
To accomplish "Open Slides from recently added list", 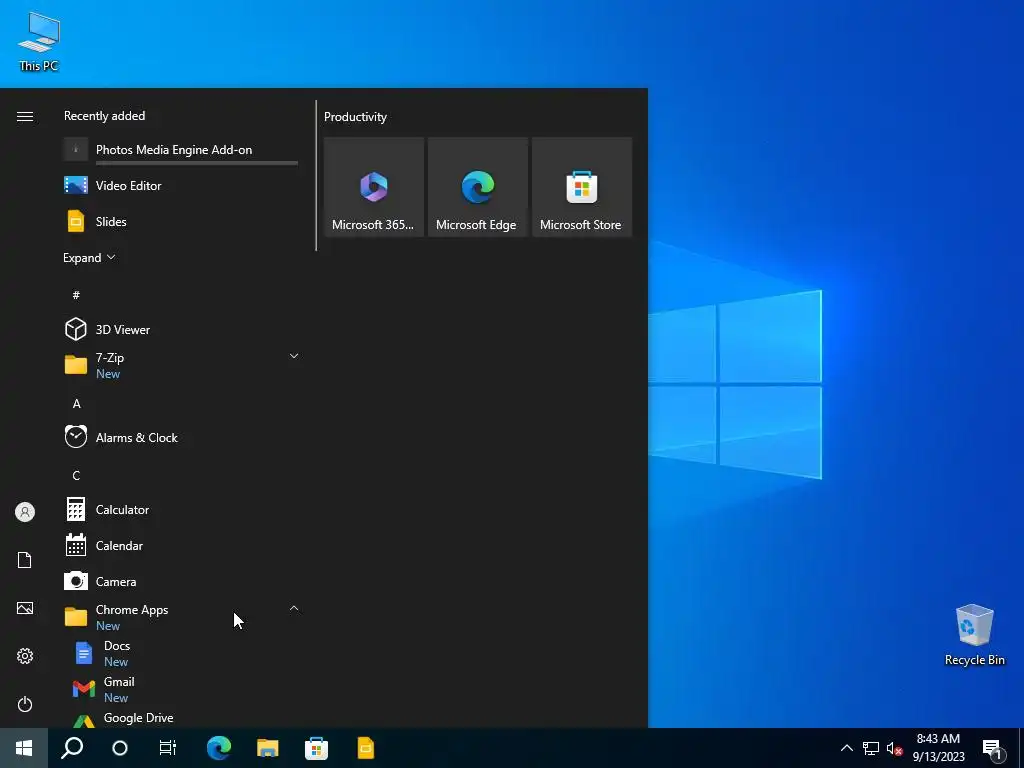I will (x=181, y=221).
